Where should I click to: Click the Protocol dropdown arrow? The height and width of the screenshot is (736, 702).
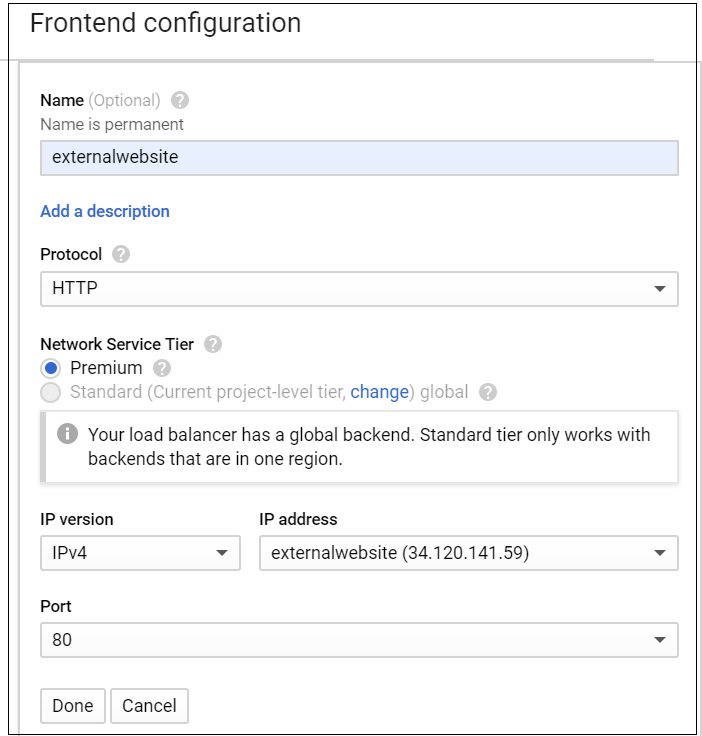click(x=659, y=289)
